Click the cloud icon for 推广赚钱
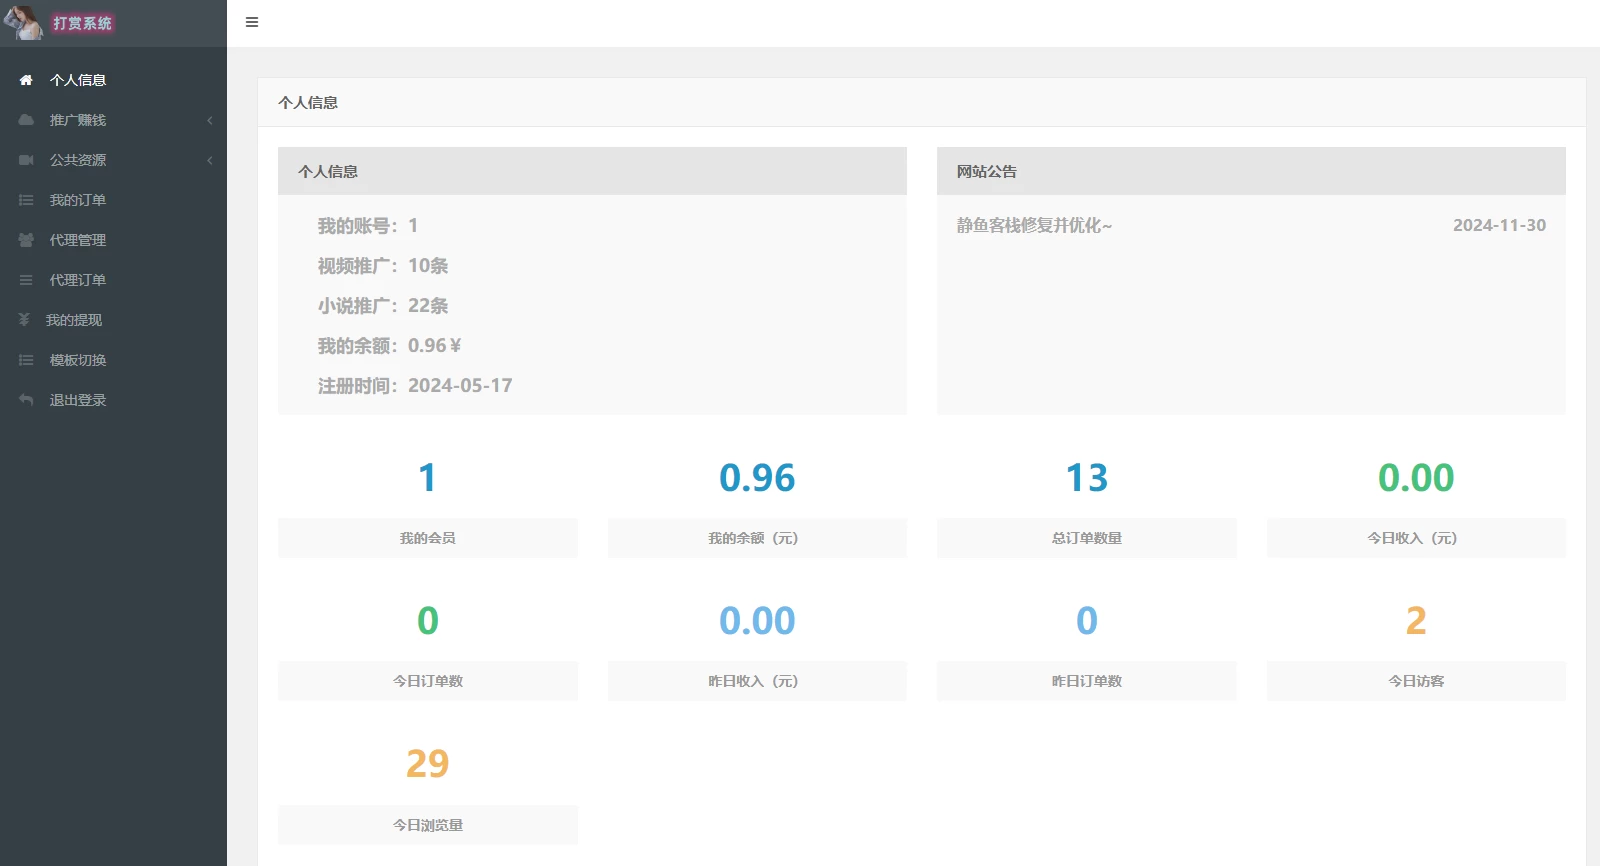Screen dimensions: 1600x866 tap(26, 120)
